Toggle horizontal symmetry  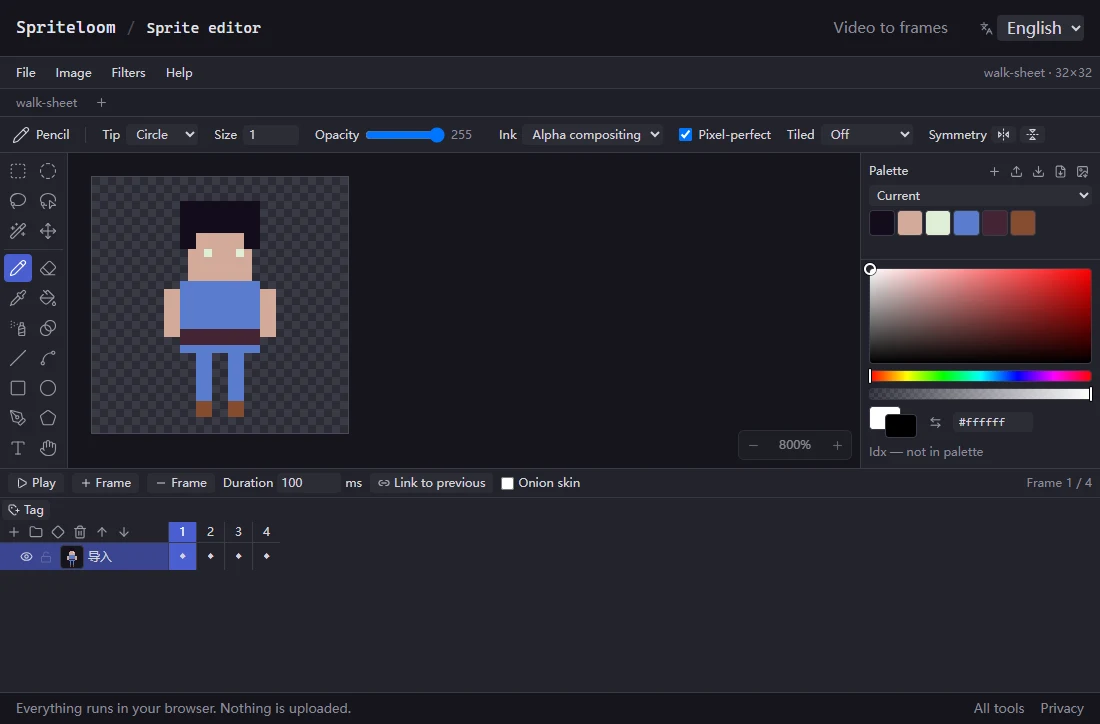coord(1004,135)
